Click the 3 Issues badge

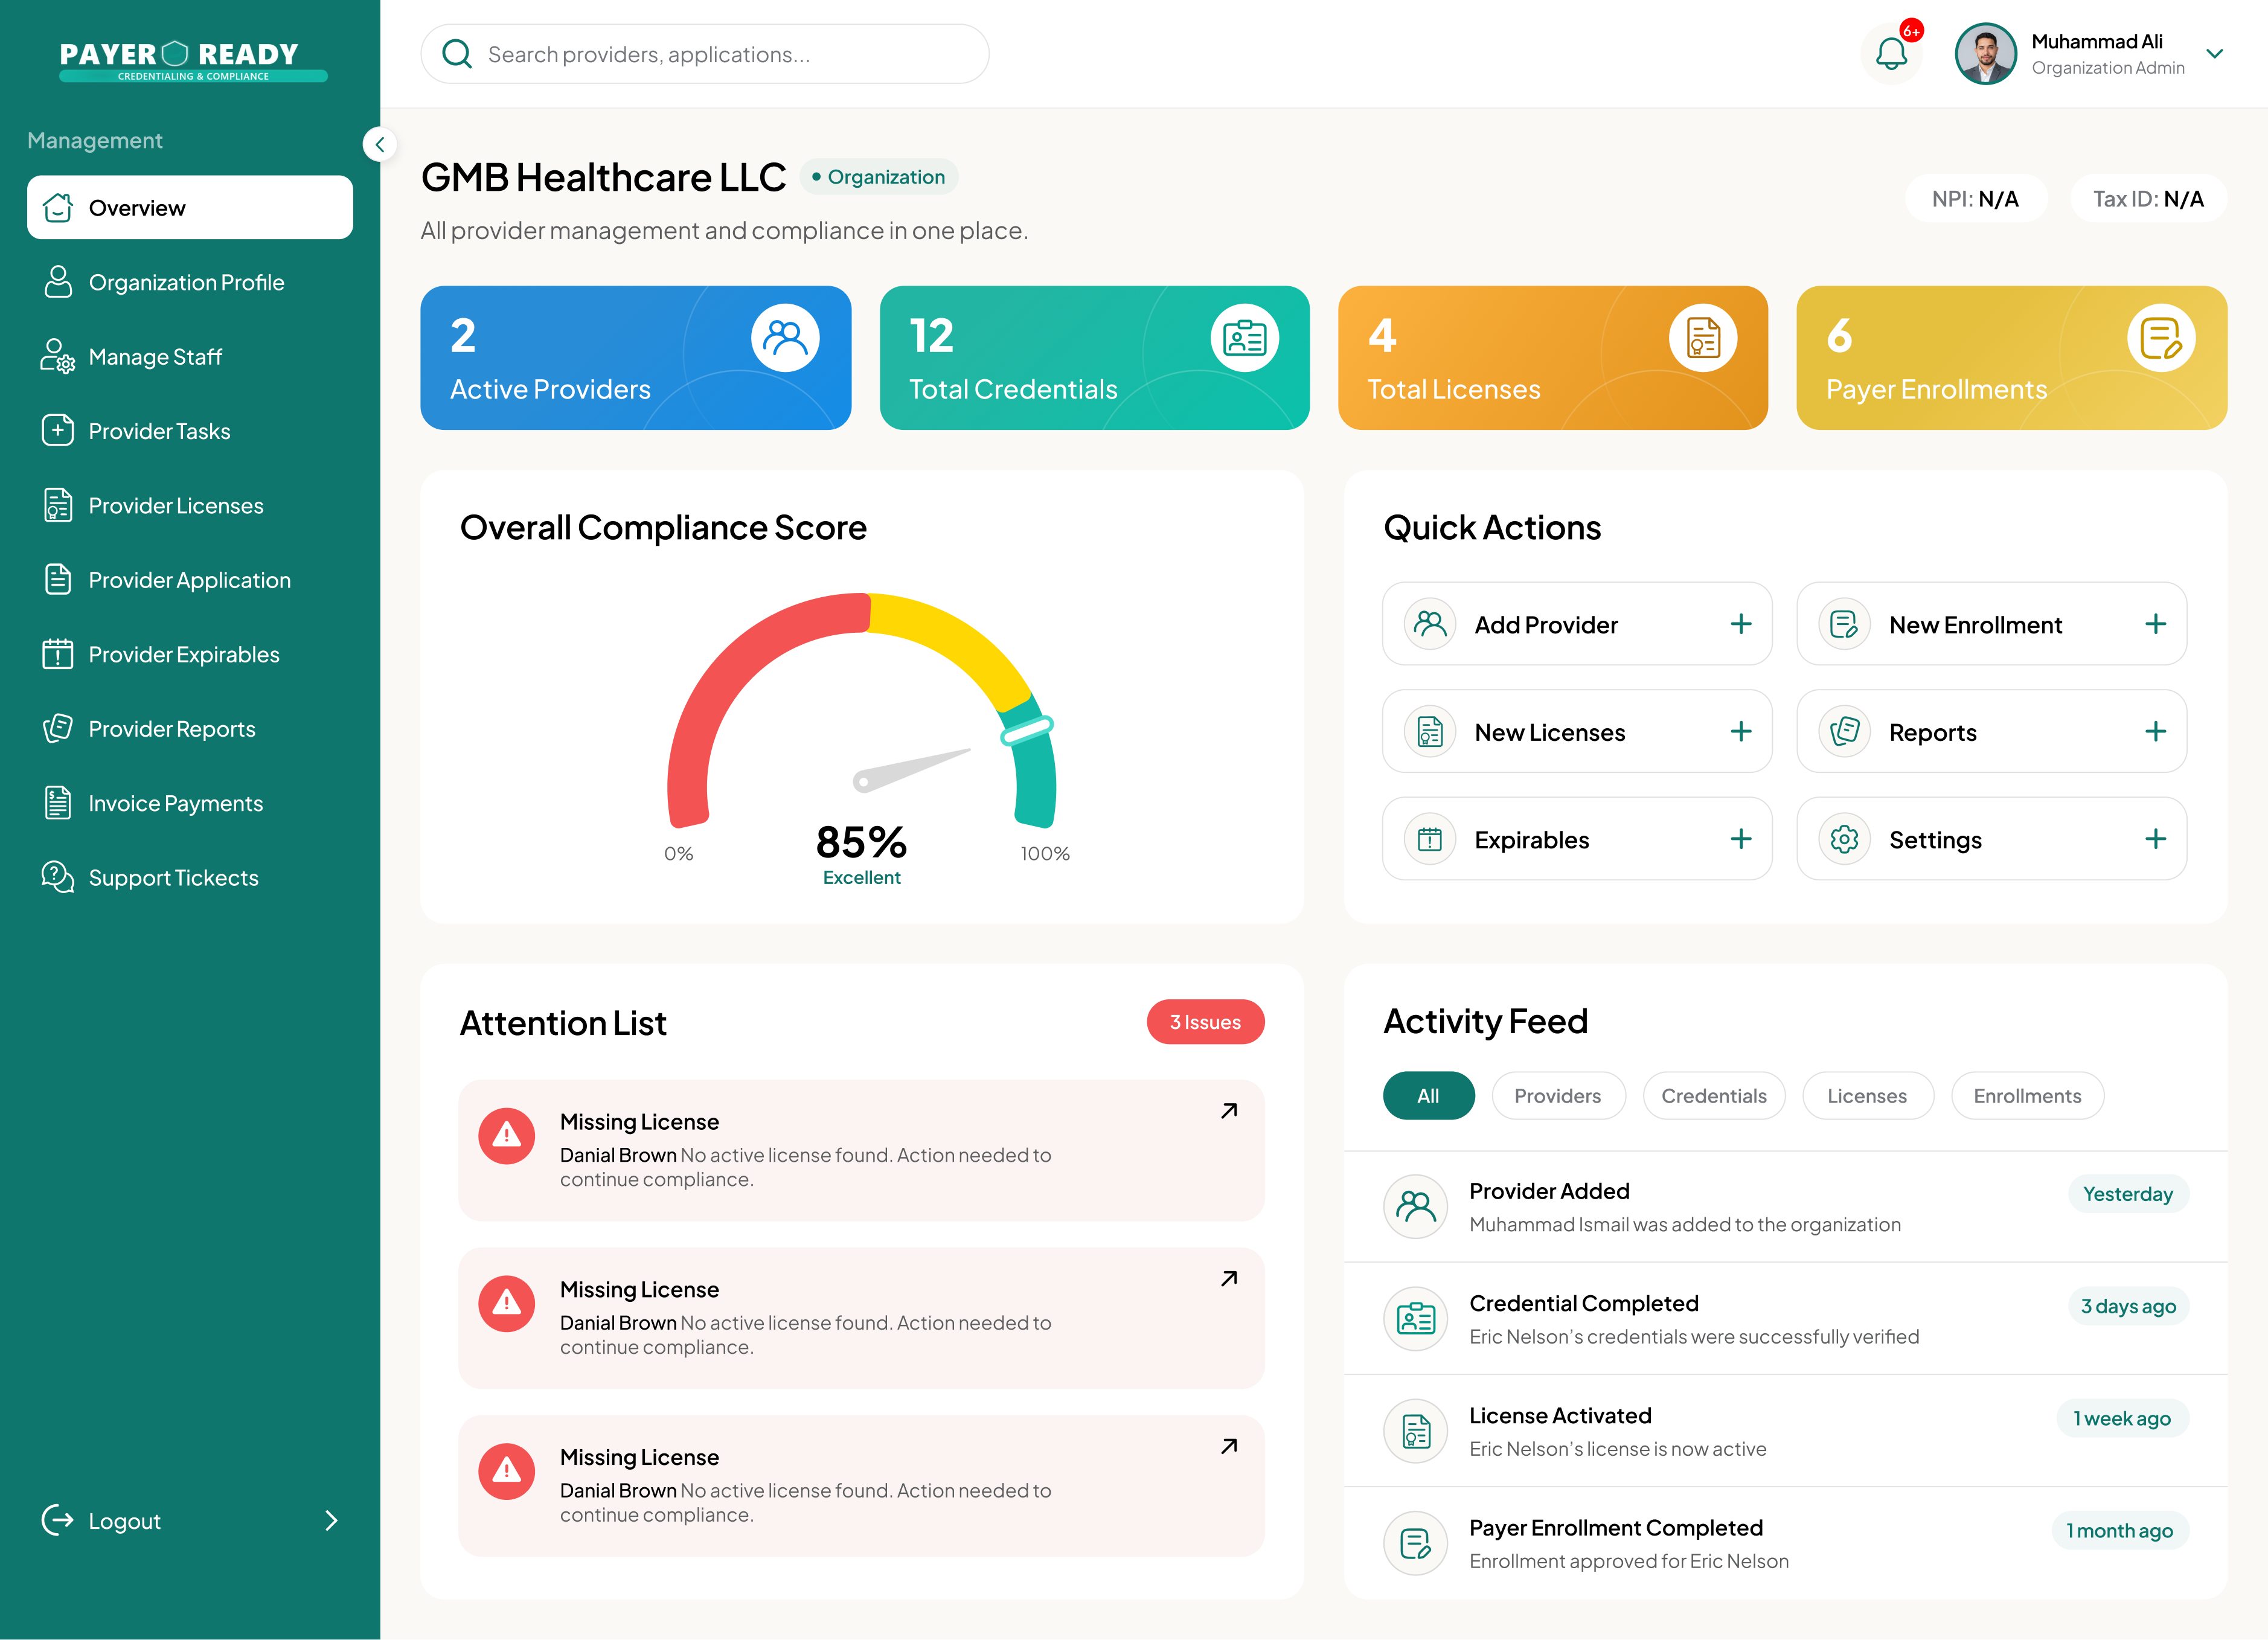pyautogui.click(x=1205, y=1022)
